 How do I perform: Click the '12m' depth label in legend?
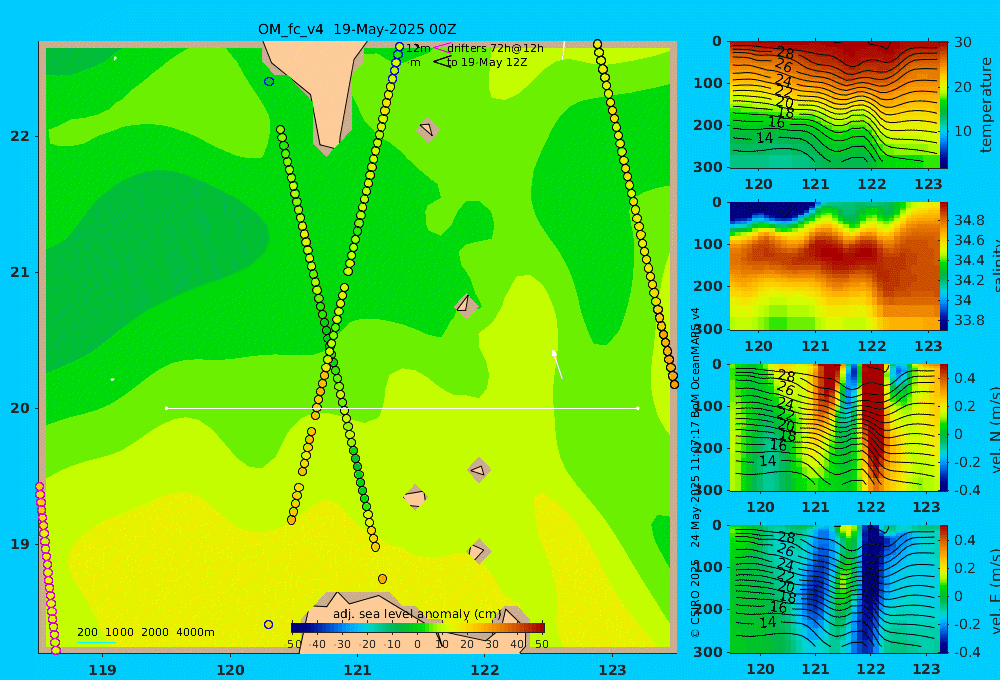click(418, 48)
